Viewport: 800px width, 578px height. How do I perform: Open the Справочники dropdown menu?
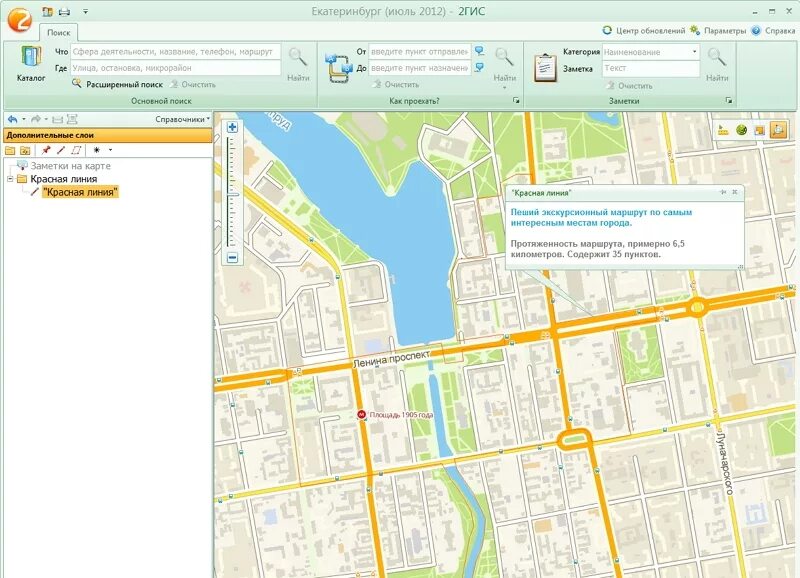click(182, 119)
